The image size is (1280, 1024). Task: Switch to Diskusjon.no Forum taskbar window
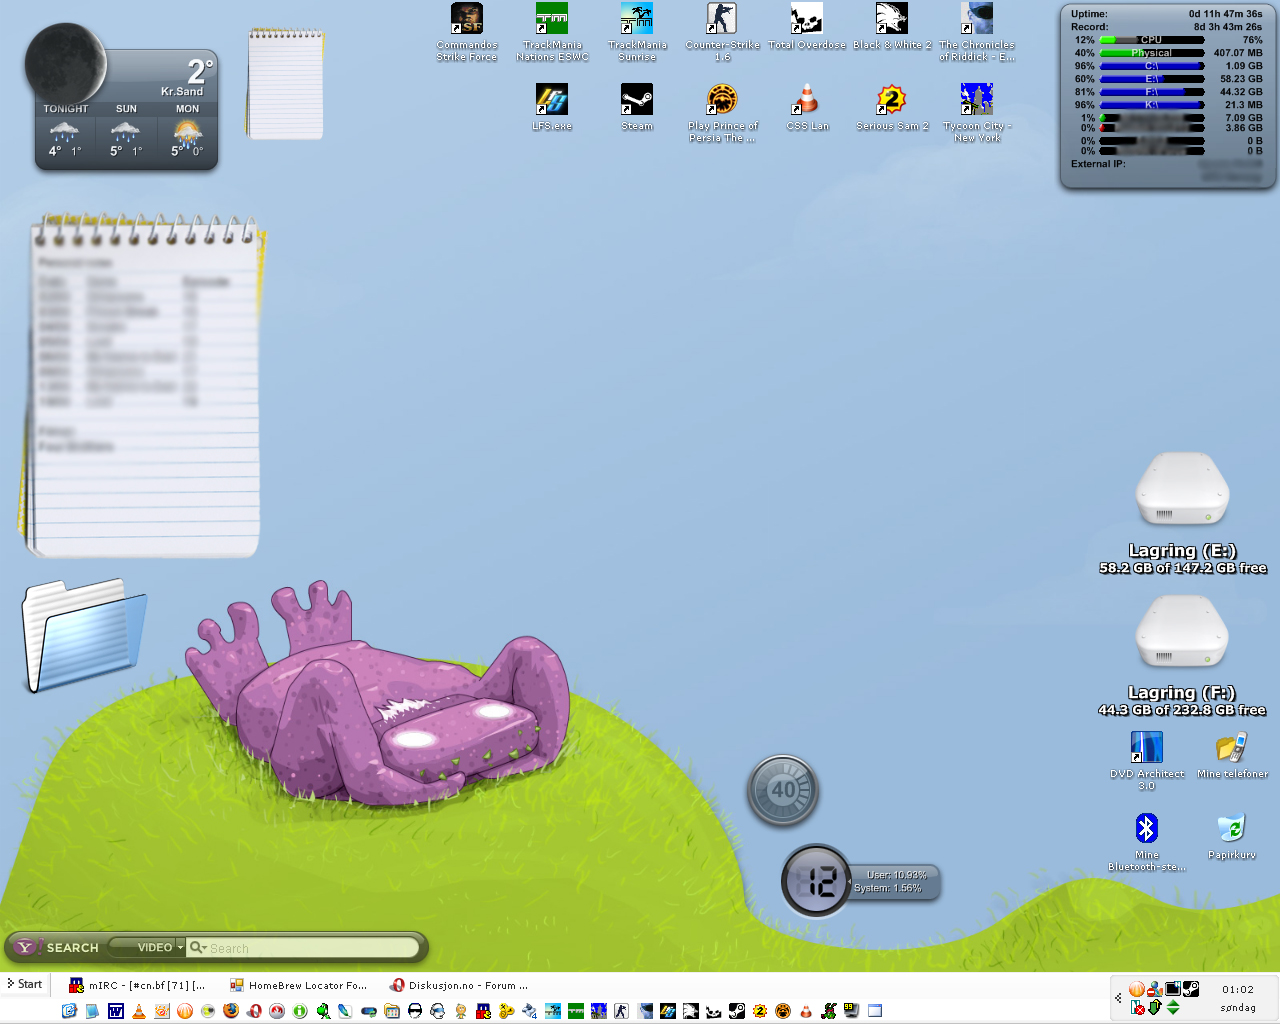pyautogui.click(x=460, y=985)
